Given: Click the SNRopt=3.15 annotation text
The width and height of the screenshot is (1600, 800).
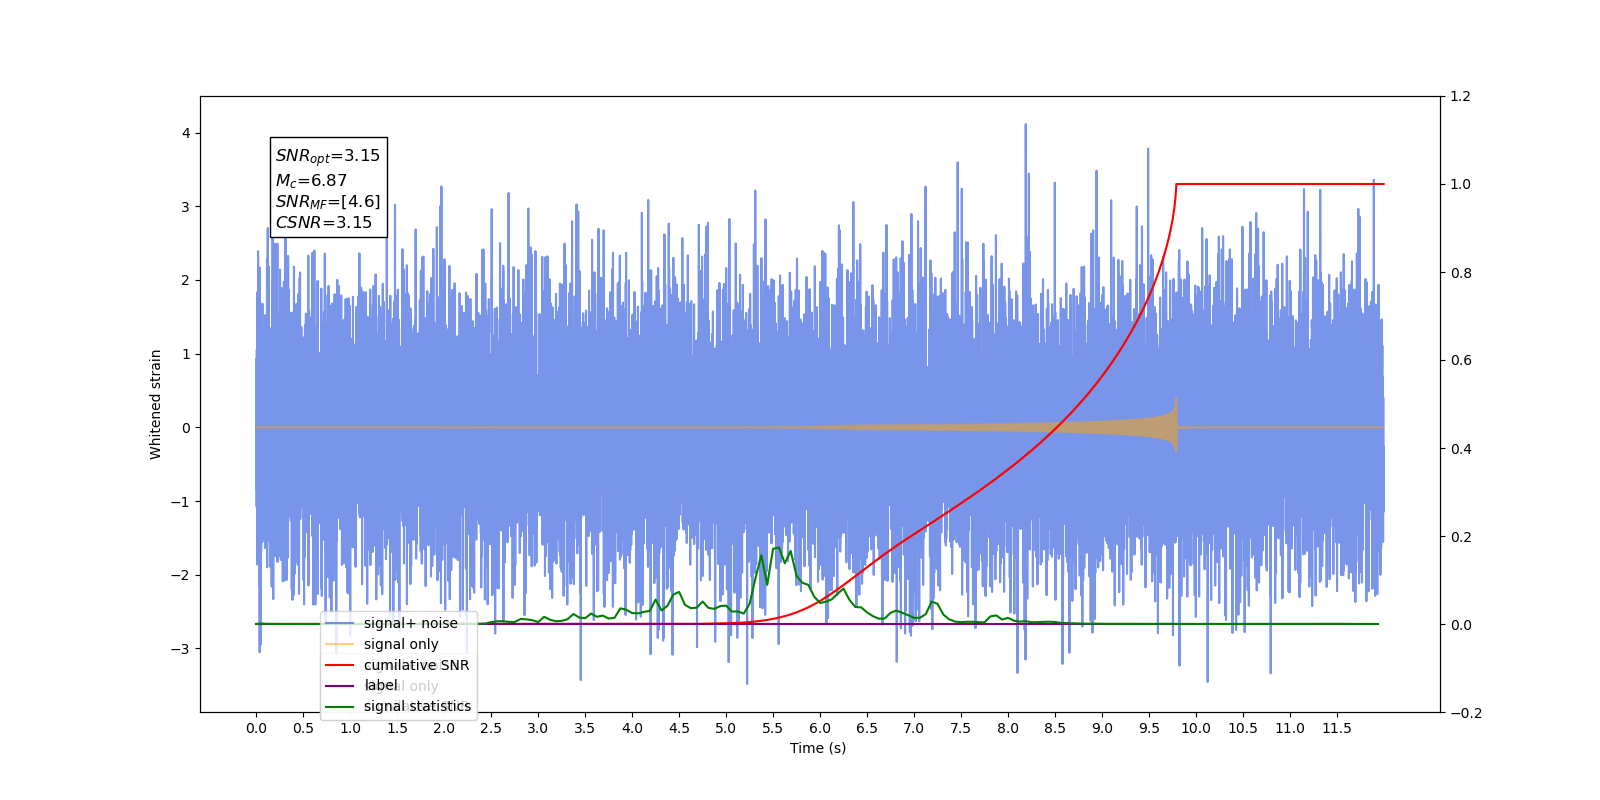Looking at the screenshot, I should pos(328,156).
